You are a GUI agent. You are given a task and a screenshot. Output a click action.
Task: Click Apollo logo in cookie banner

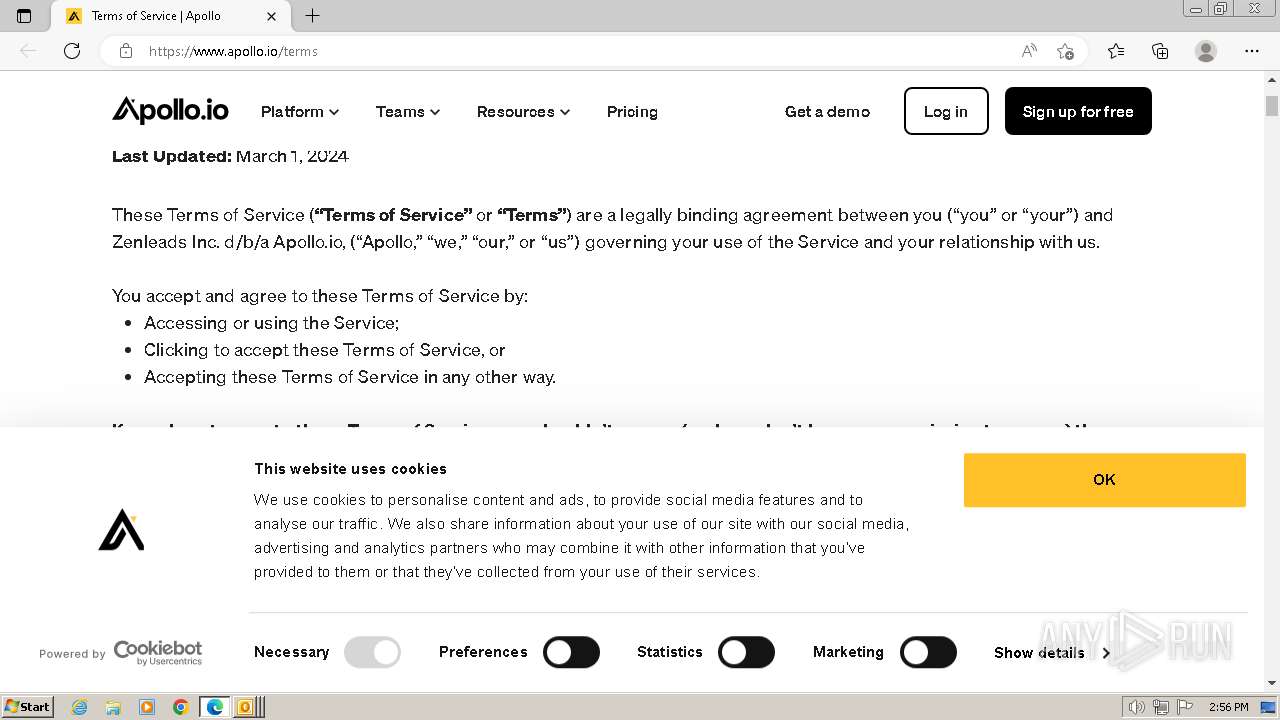pyautogui.click(x=121, y=530)
